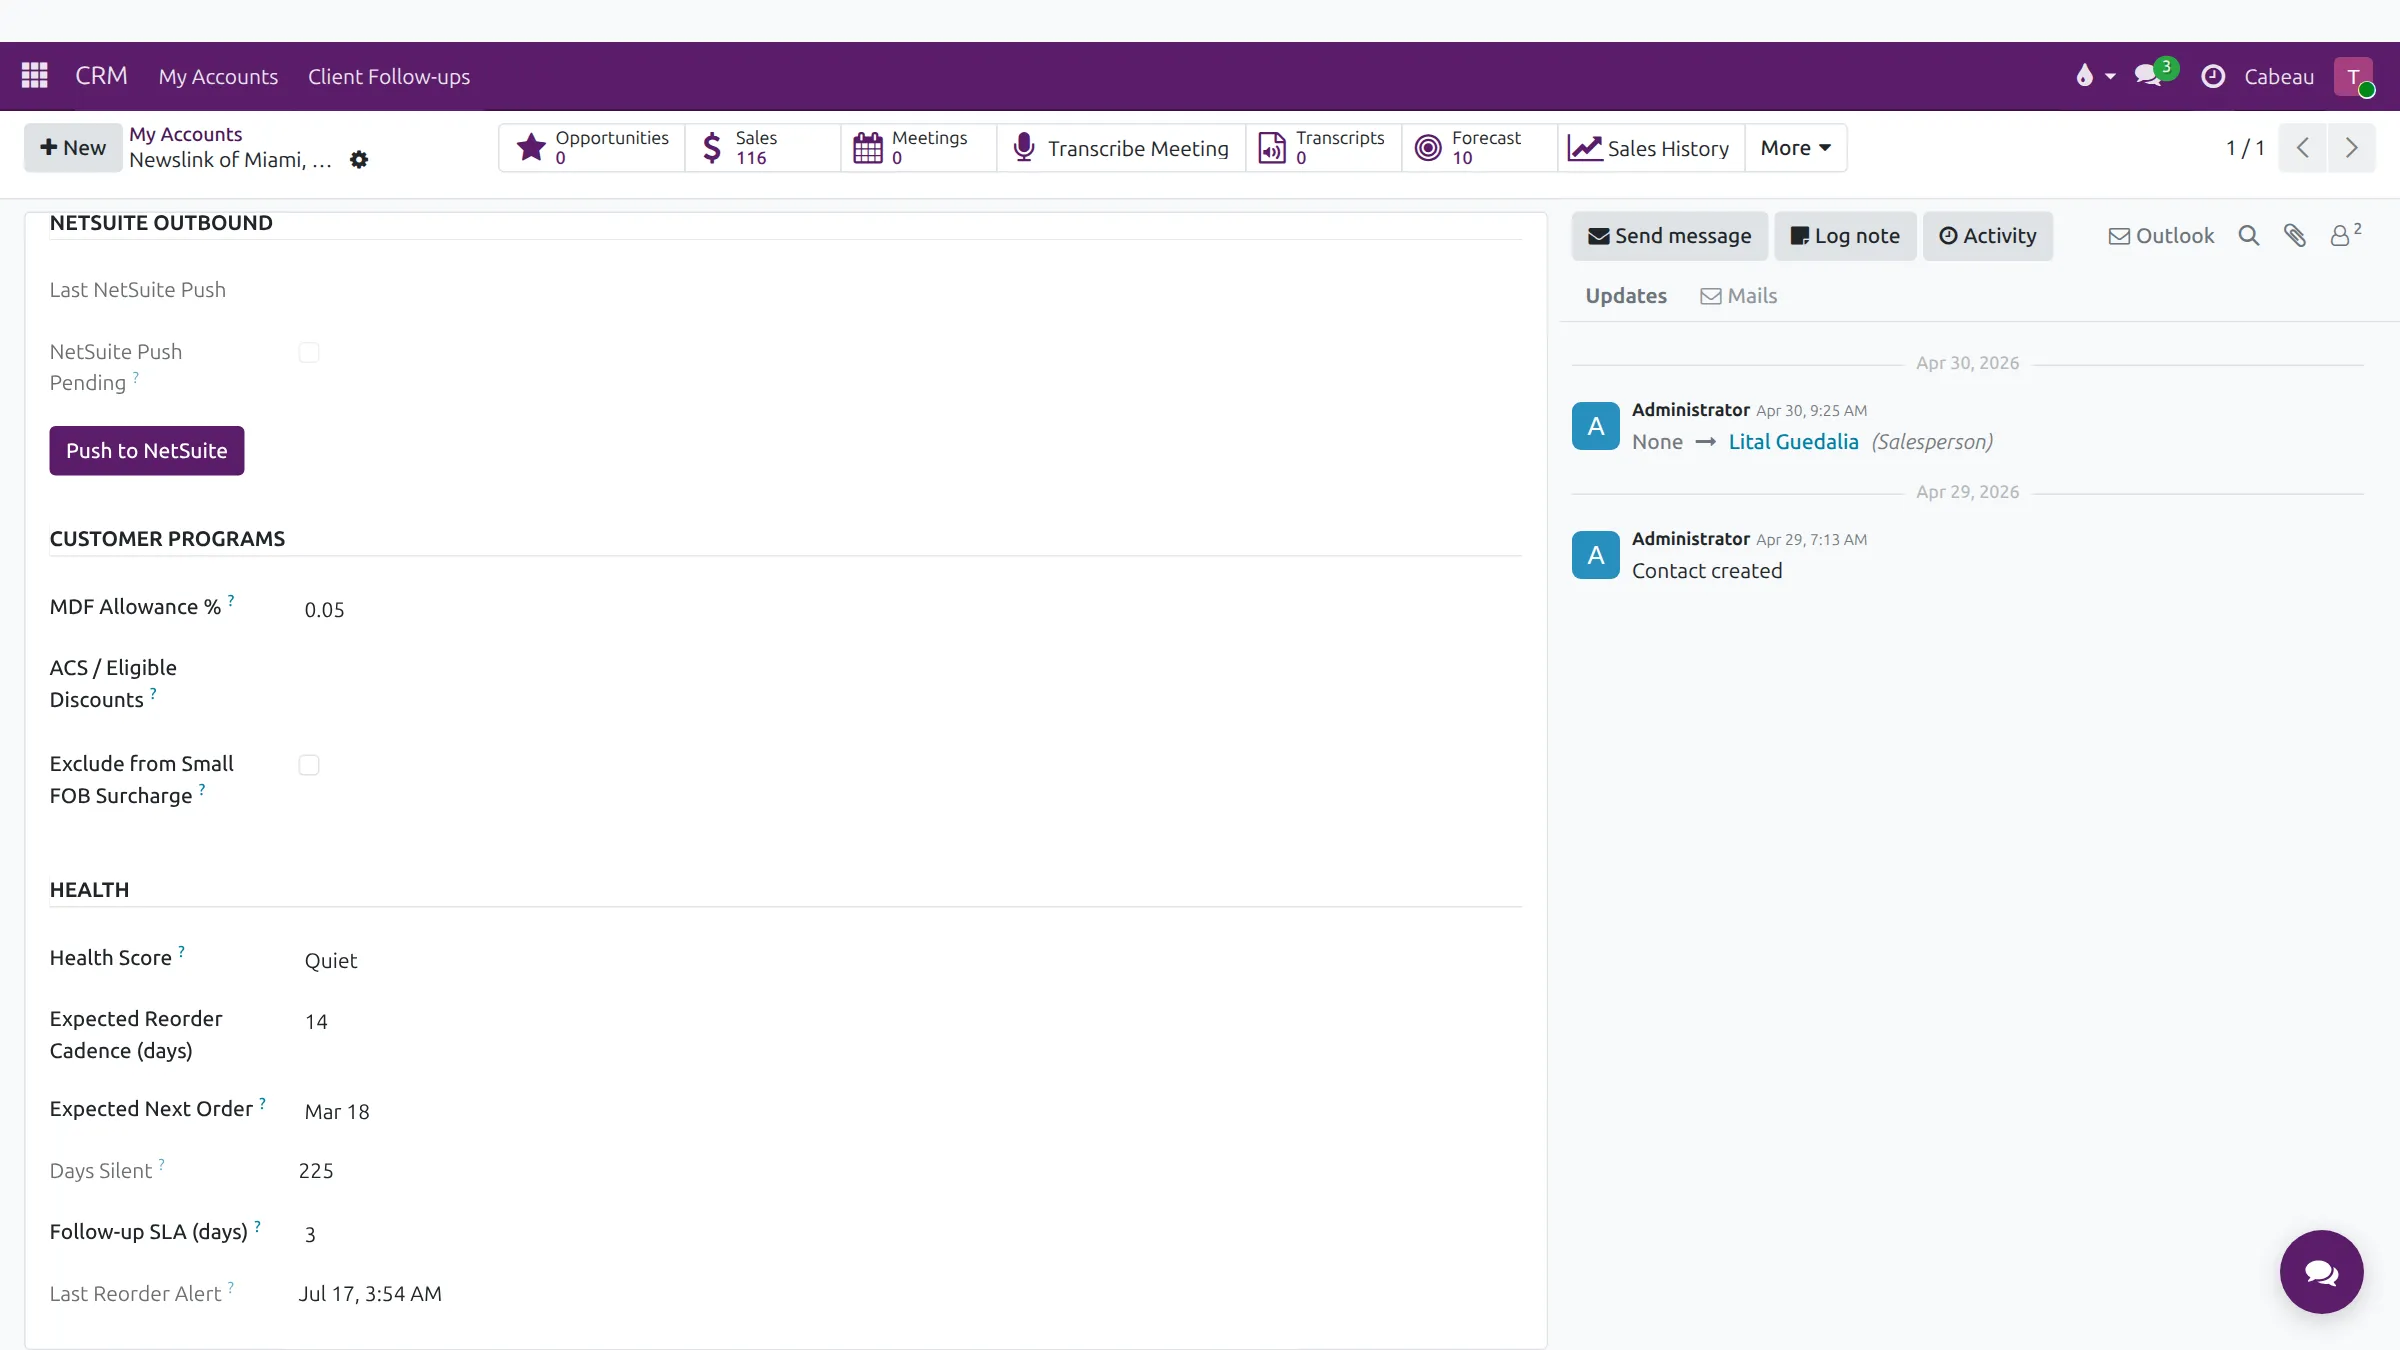
Task: Open the My Accounts menu
Action: click(218, 77)
